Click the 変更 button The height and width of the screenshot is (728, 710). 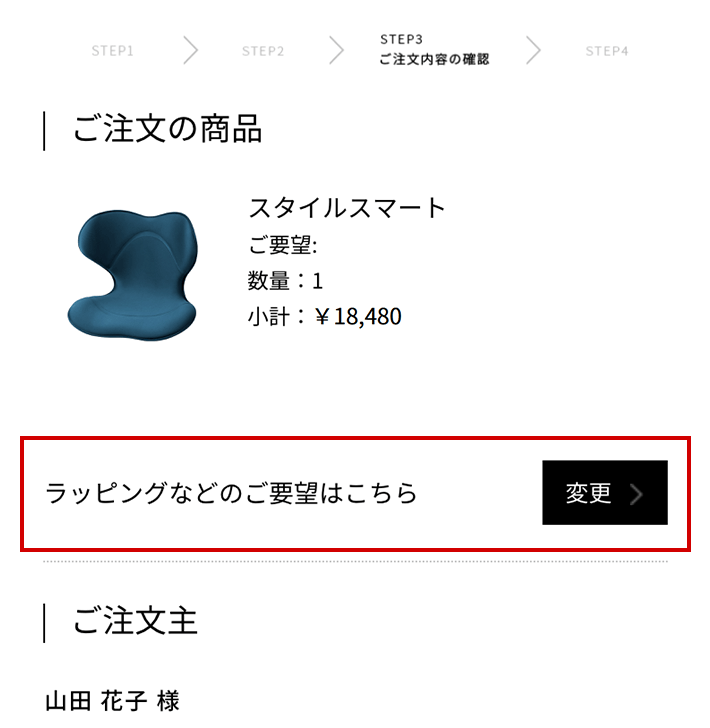(x=605, y=493)
